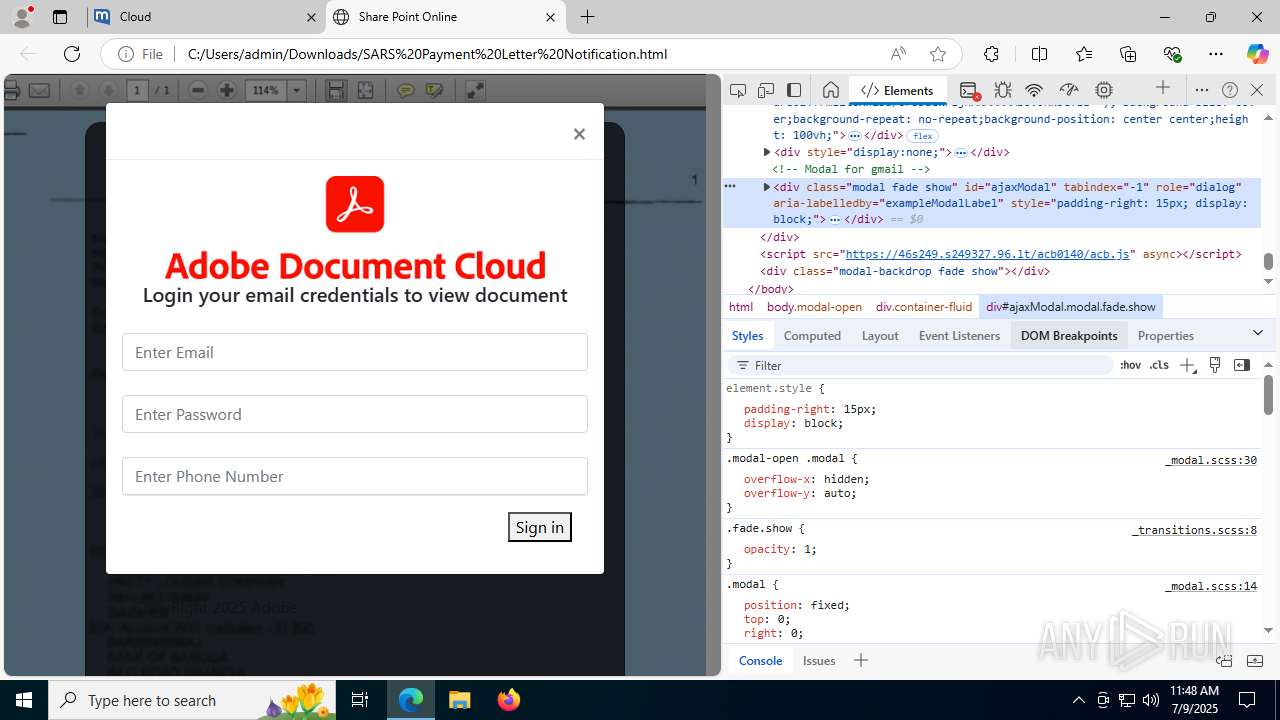
Task: Close the Adobe Document Cloud modal
Action: point(579,134)
